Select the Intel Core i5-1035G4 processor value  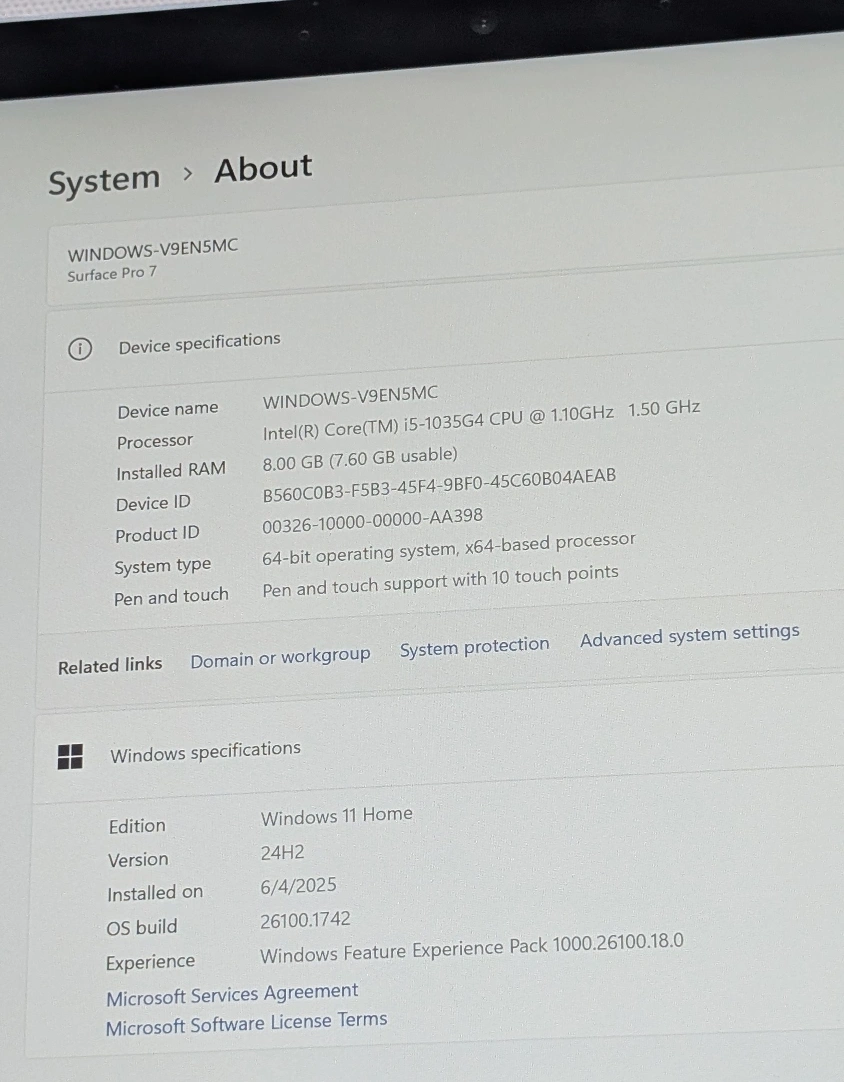click(x=481, y=420)
